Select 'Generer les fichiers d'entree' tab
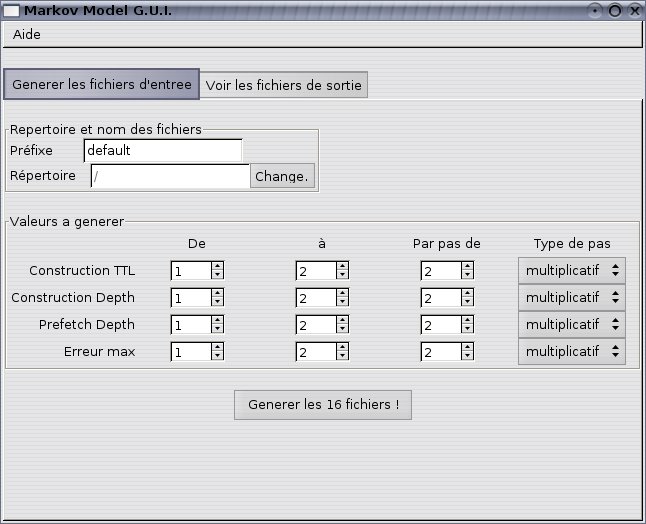646x524 pixels. click(x=102, y=84)
